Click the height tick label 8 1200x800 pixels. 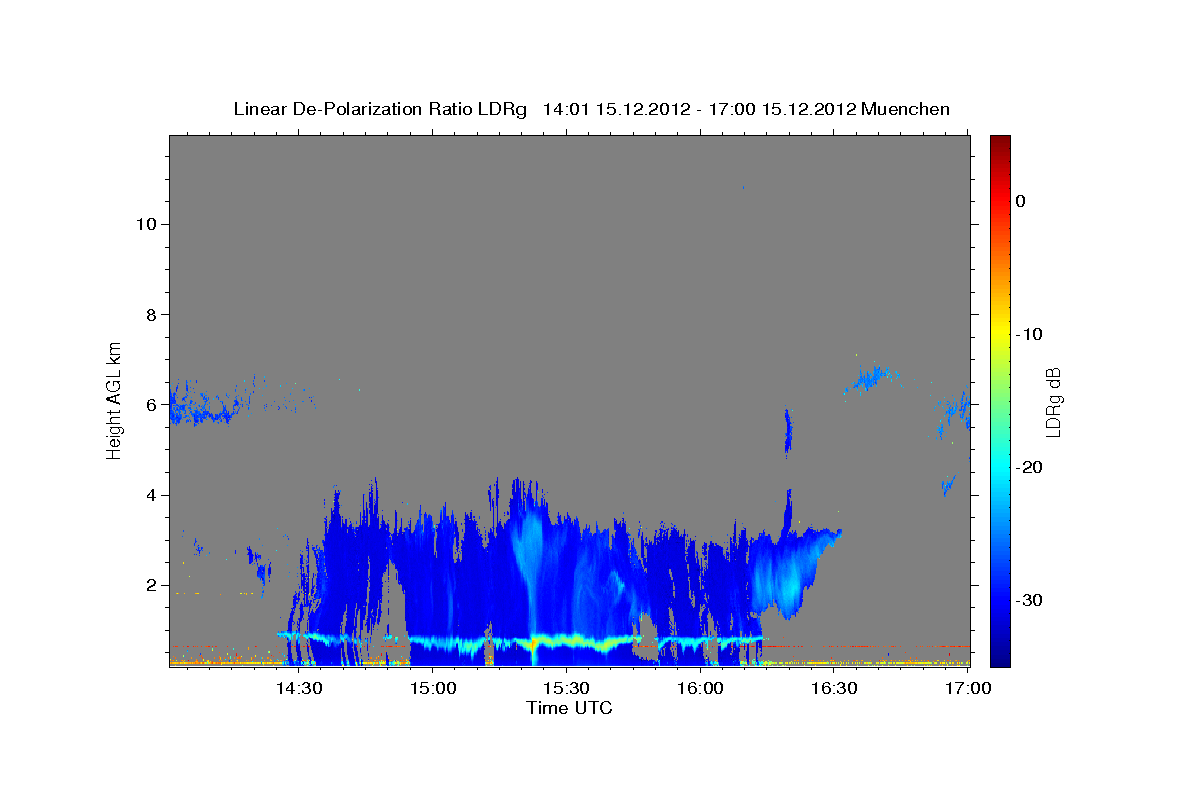(x=150, y=314)
